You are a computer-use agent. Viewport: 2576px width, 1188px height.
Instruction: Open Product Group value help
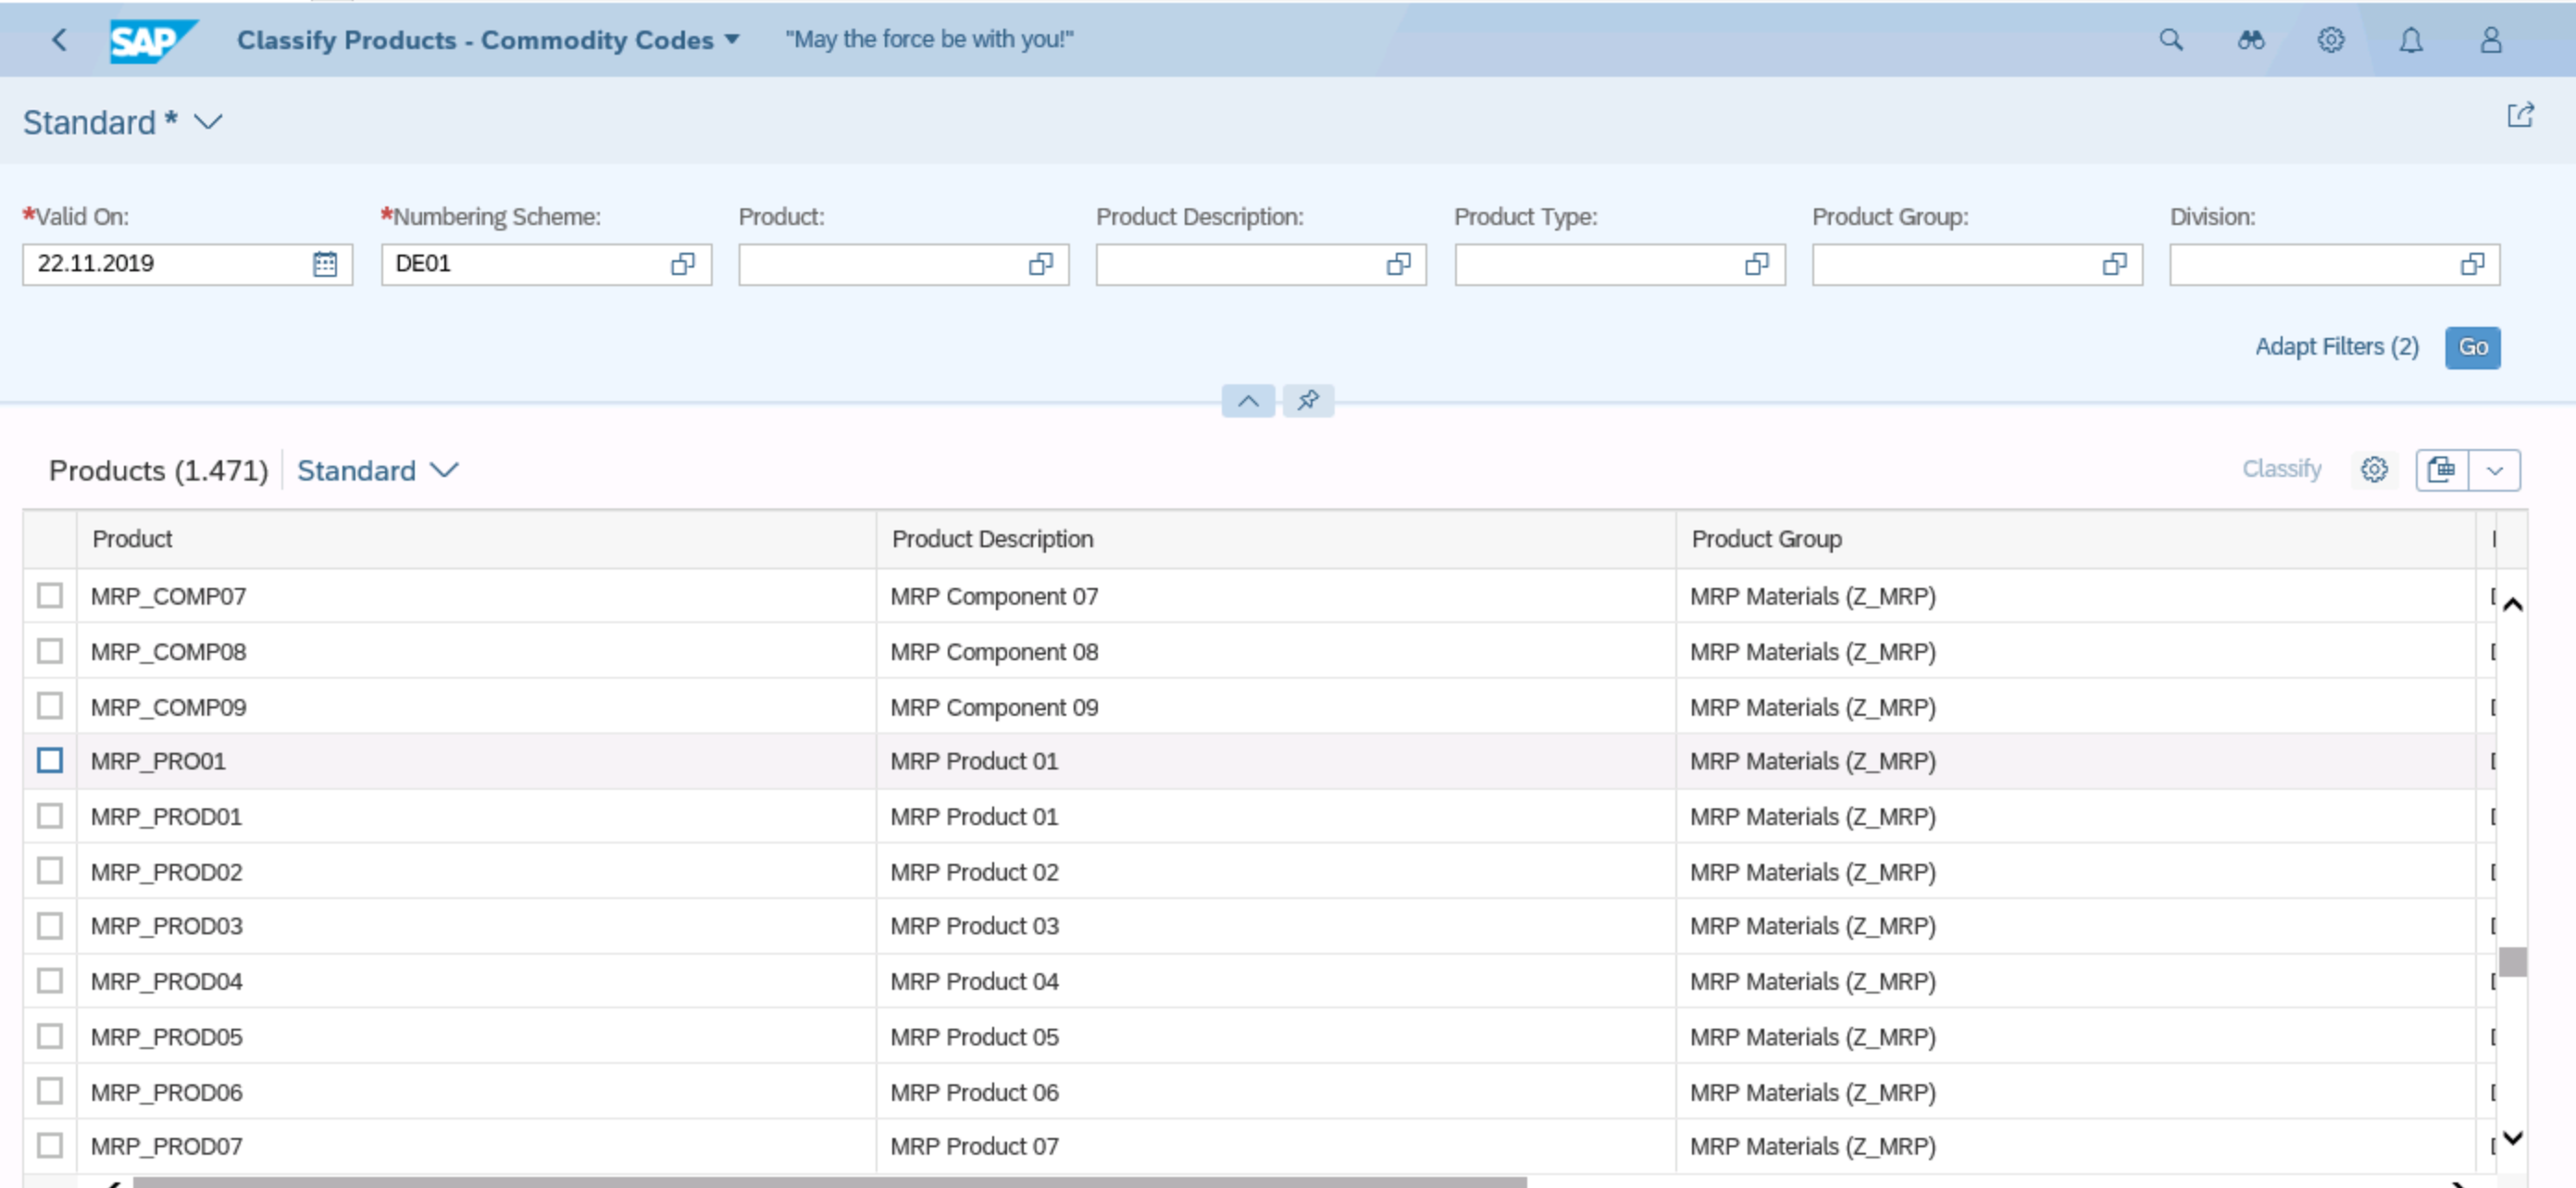2115,264
